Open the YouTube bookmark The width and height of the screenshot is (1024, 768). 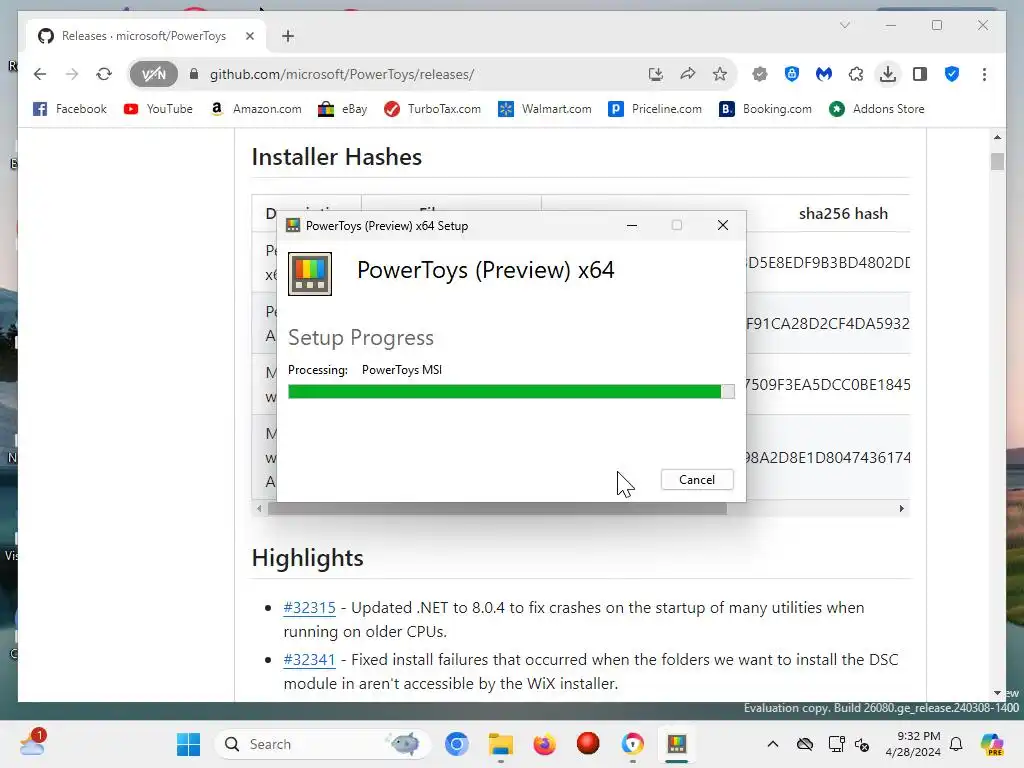158,109
